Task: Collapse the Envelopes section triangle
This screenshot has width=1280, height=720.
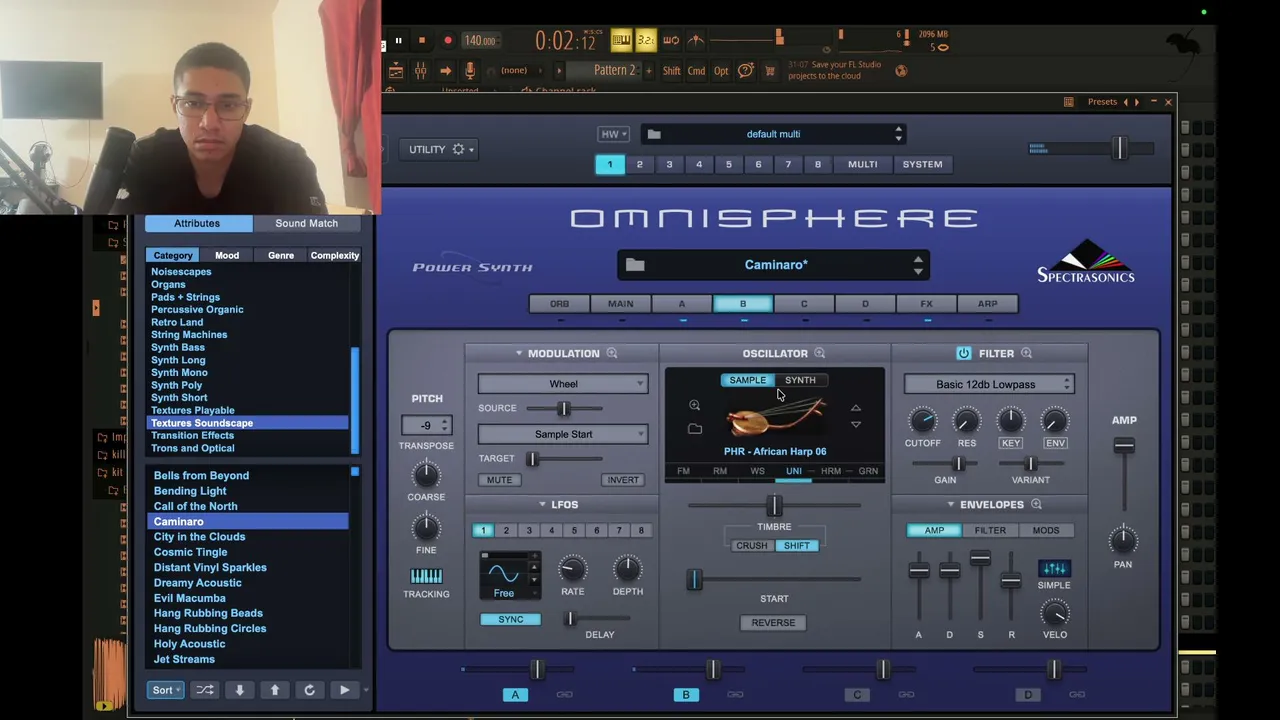Action: click(950, 504)
